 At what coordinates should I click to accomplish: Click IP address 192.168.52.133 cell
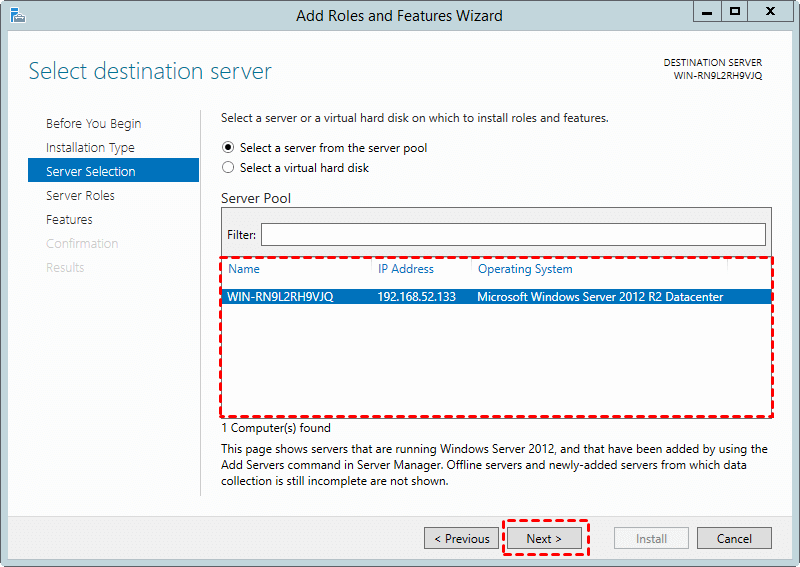click(x=416, y=297)
